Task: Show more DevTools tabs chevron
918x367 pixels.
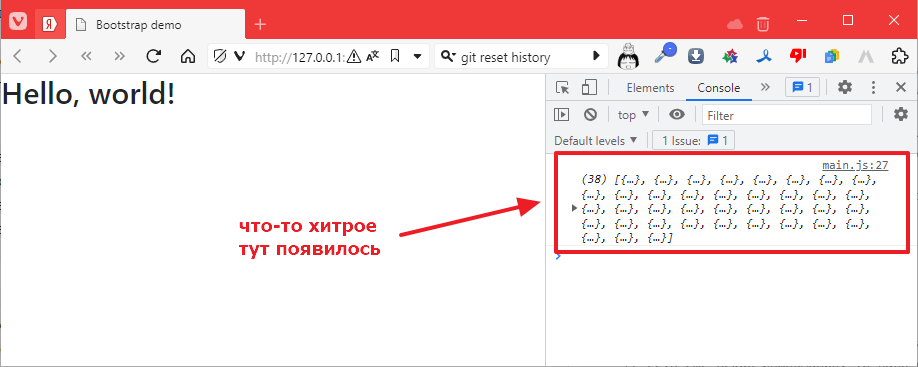Action: tap(765, 88)
